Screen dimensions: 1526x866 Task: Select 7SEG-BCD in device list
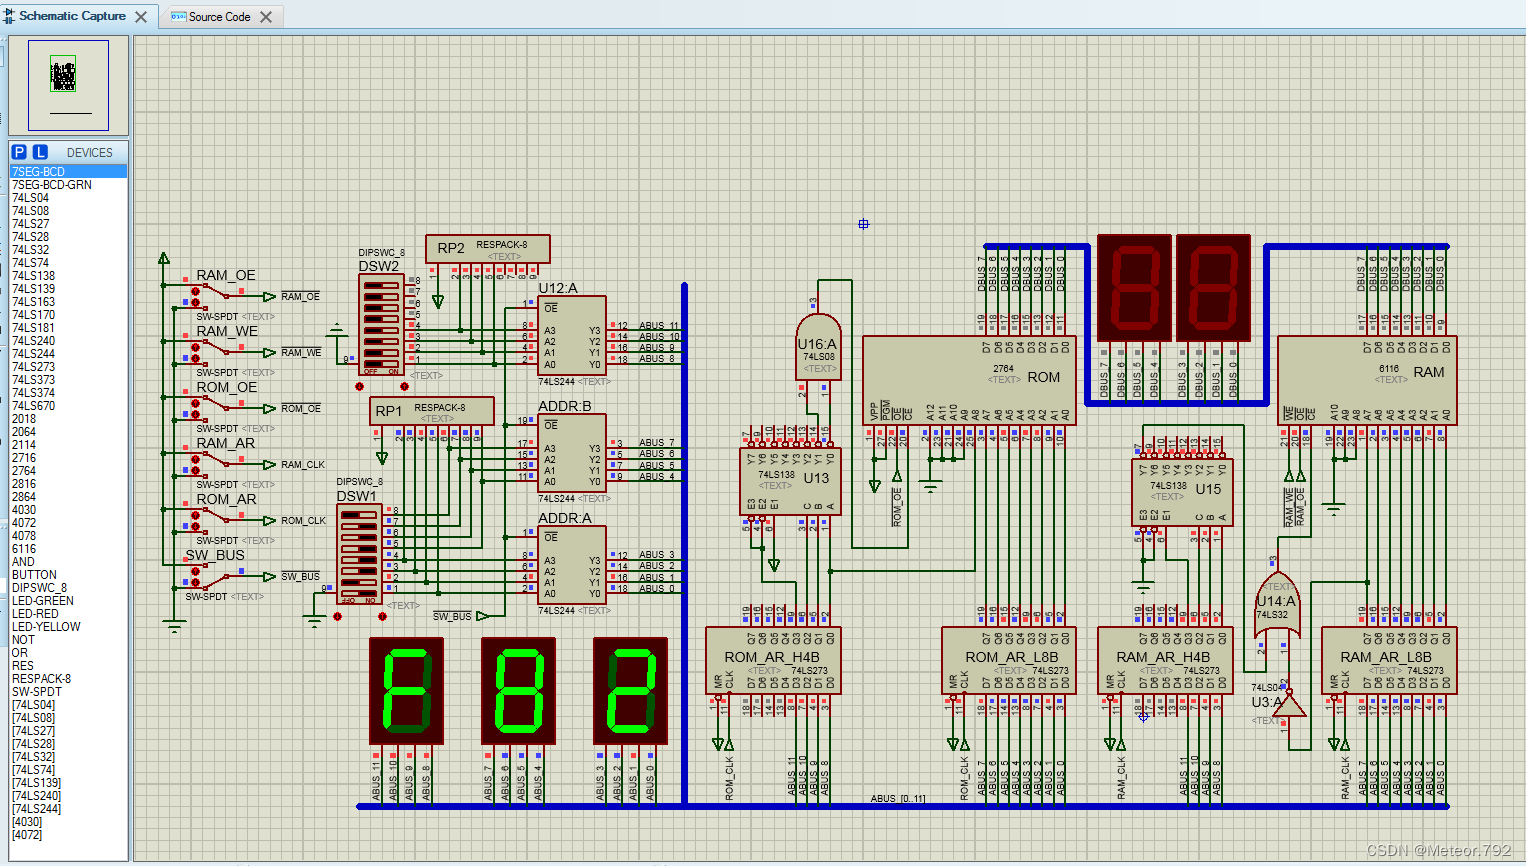point(68,172)
